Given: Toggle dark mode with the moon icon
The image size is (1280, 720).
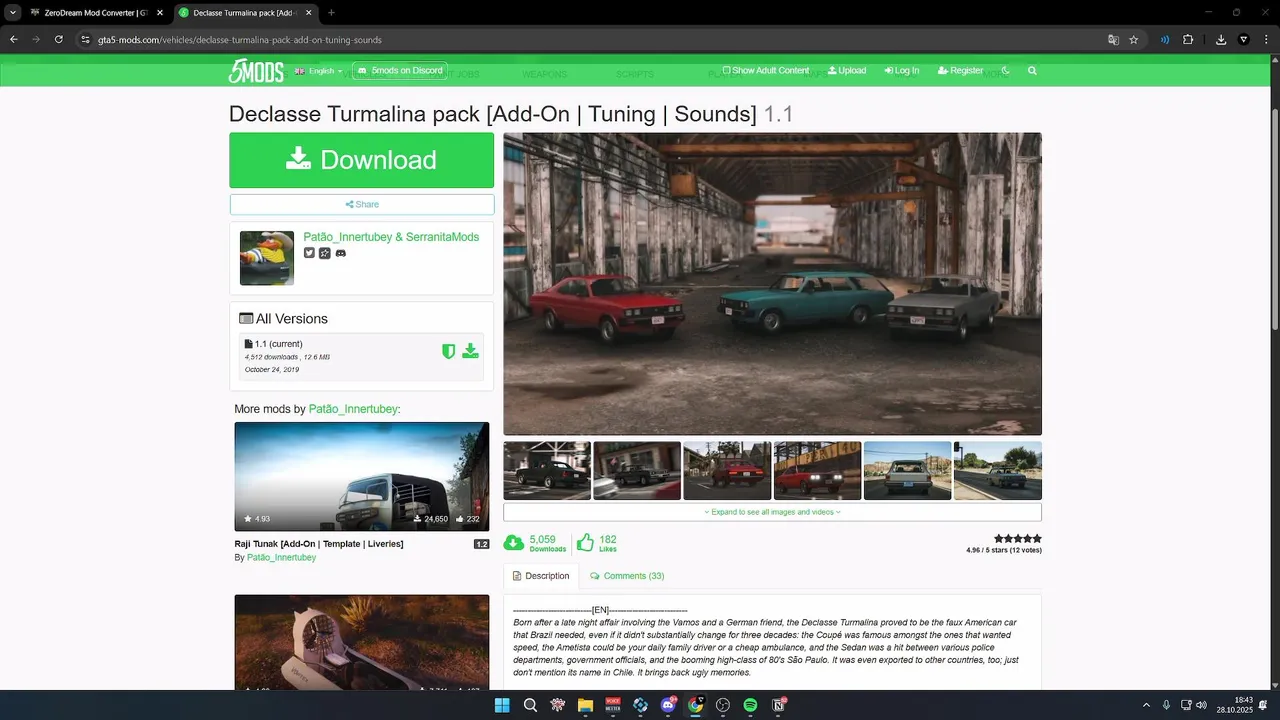Looking at the screenshot, I should pyautogui.click(x=1005, y=71).
